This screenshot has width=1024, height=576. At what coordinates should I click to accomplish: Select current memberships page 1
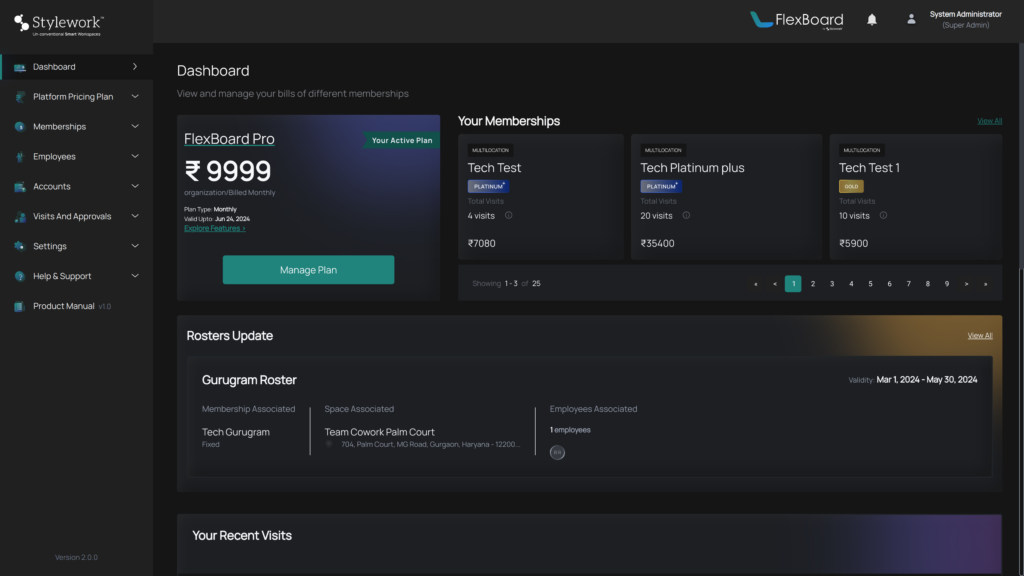pyautogui.click(x=793, y=284)
